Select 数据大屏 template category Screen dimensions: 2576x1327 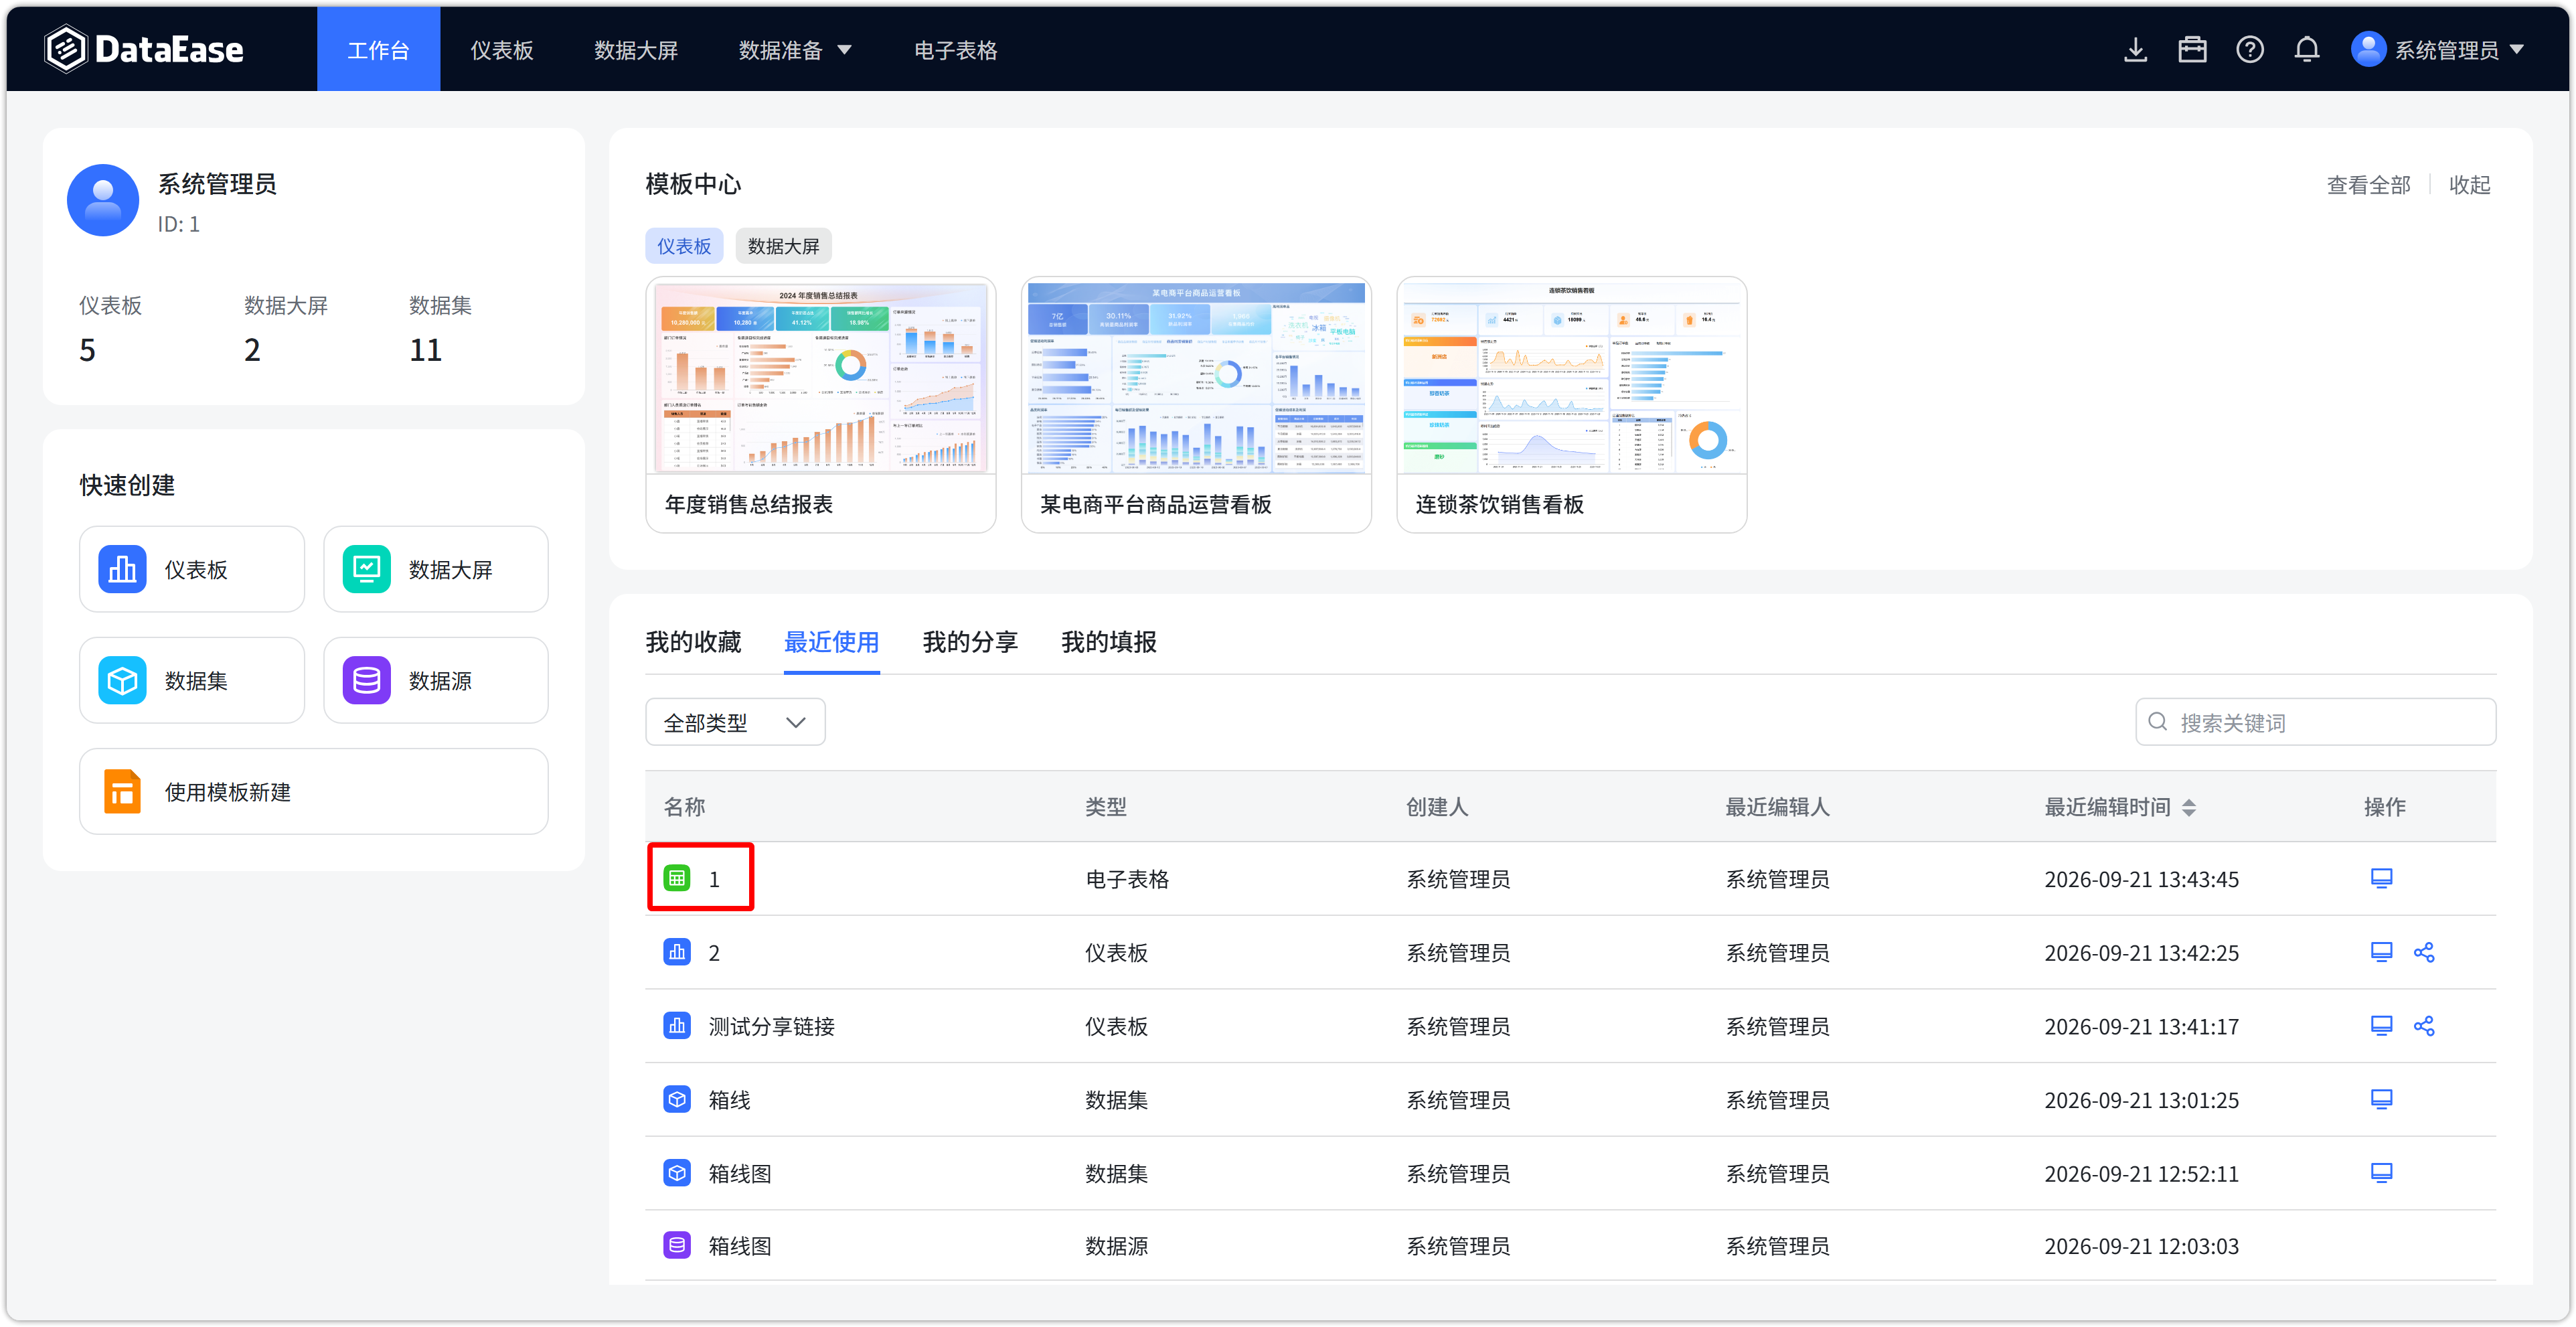[x=783, y=246]
